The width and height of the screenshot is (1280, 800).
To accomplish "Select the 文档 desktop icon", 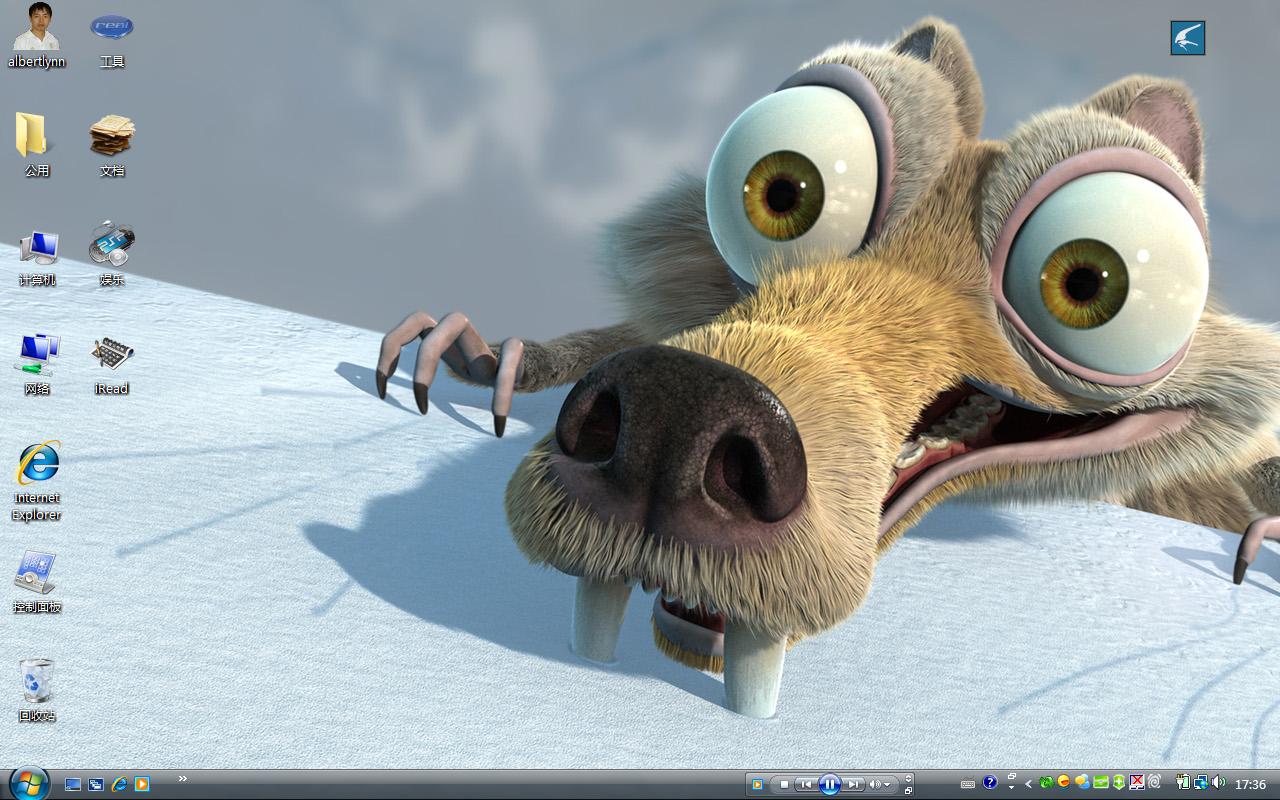I will coord(112,145).
